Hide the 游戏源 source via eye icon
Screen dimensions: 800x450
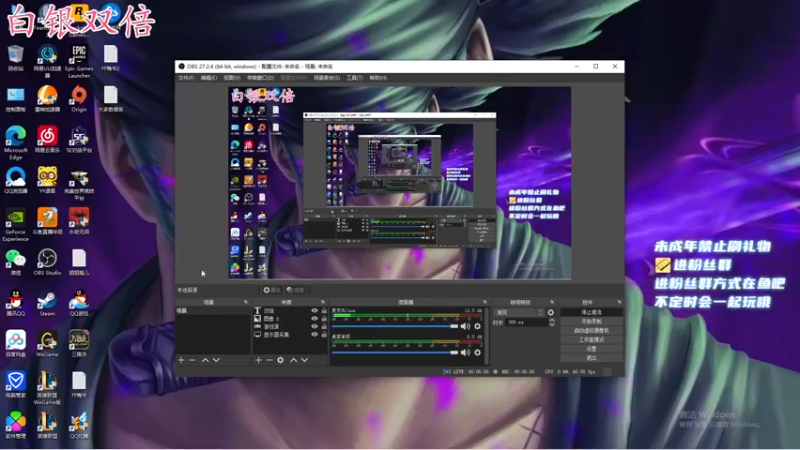pyautogui.click(x=314, y=327)
